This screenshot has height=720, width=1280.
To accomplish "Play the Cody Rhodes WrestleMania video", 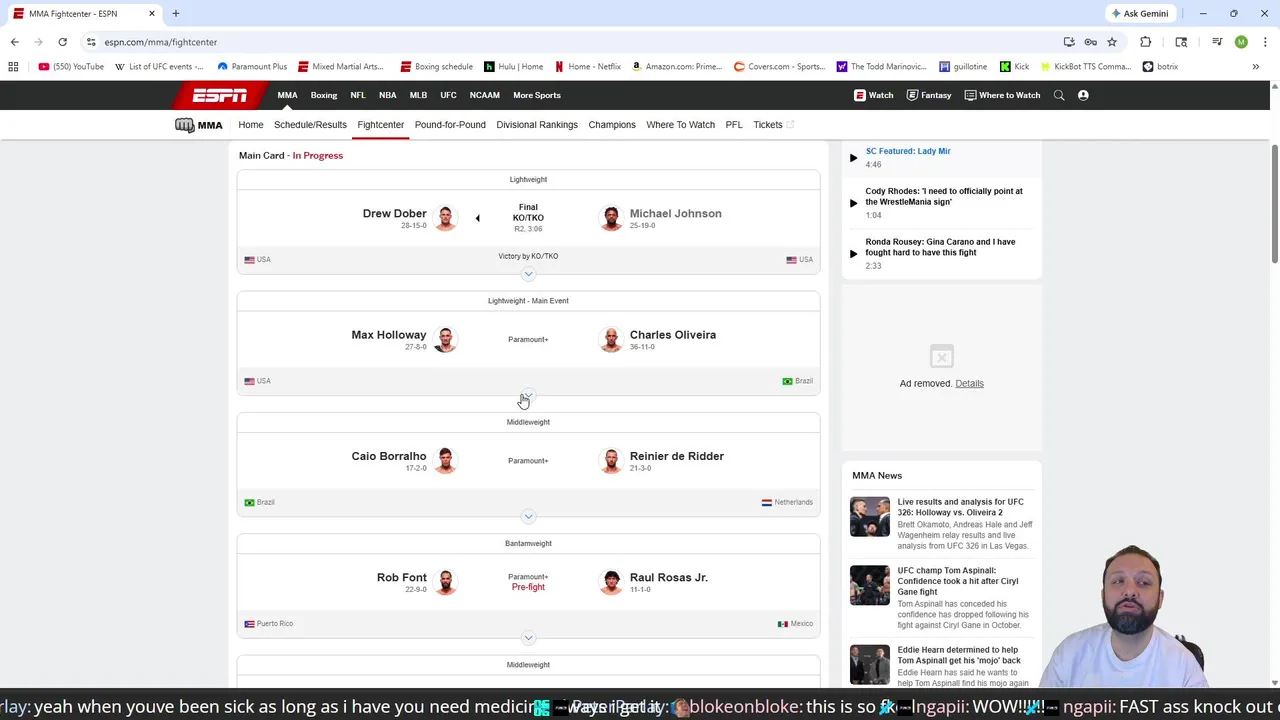I will [853, 203].
